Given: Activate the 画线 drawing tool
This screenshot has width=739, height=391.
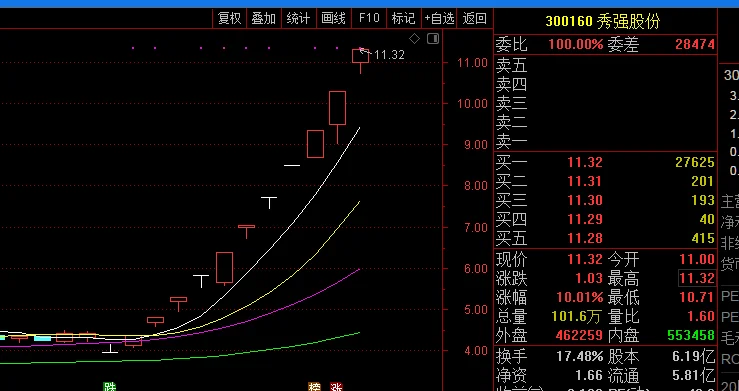Looking at the screenshot, I should [x=333, y=18].
